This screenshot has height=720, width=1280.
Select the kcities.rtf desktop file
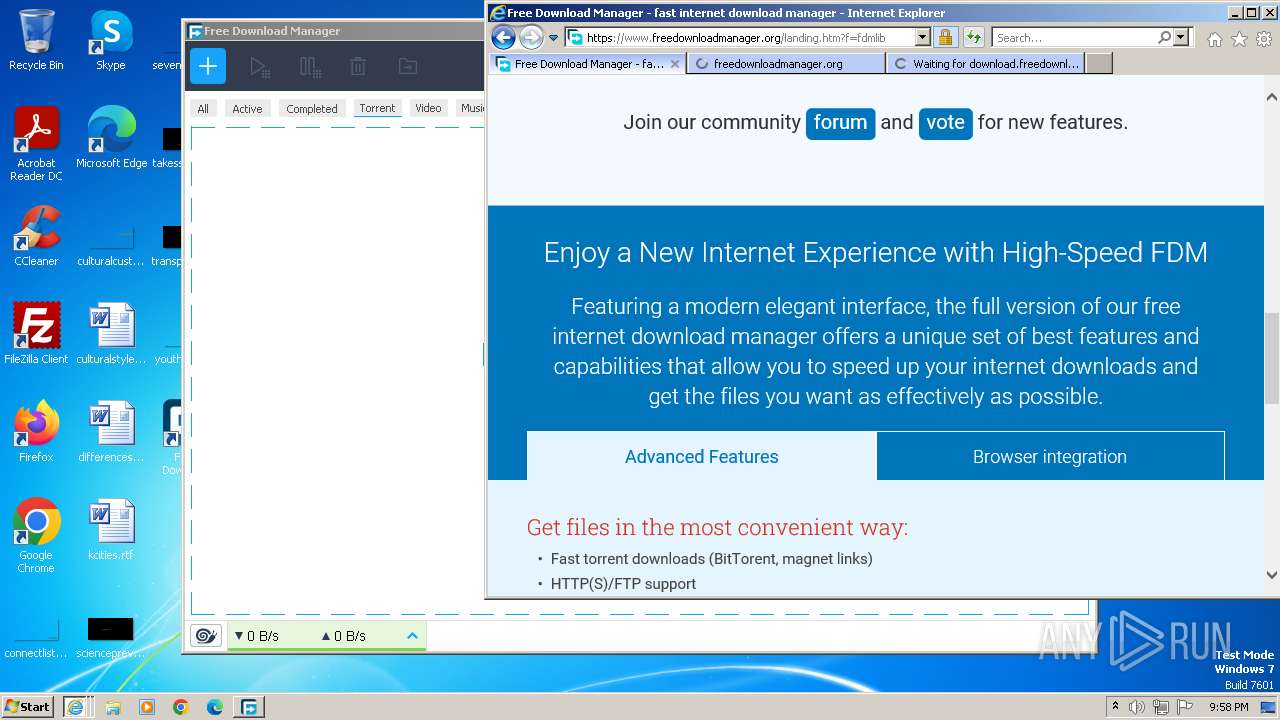tap(110, 530)
